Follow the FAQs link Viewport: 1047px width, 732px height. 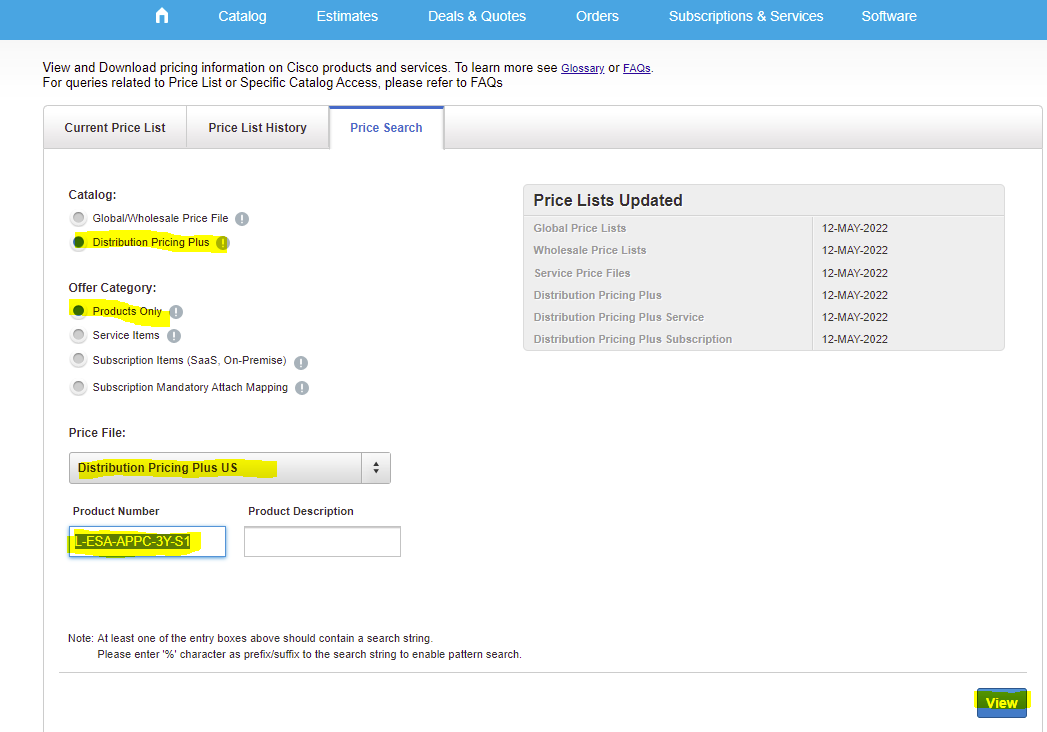tap(636, 68)
